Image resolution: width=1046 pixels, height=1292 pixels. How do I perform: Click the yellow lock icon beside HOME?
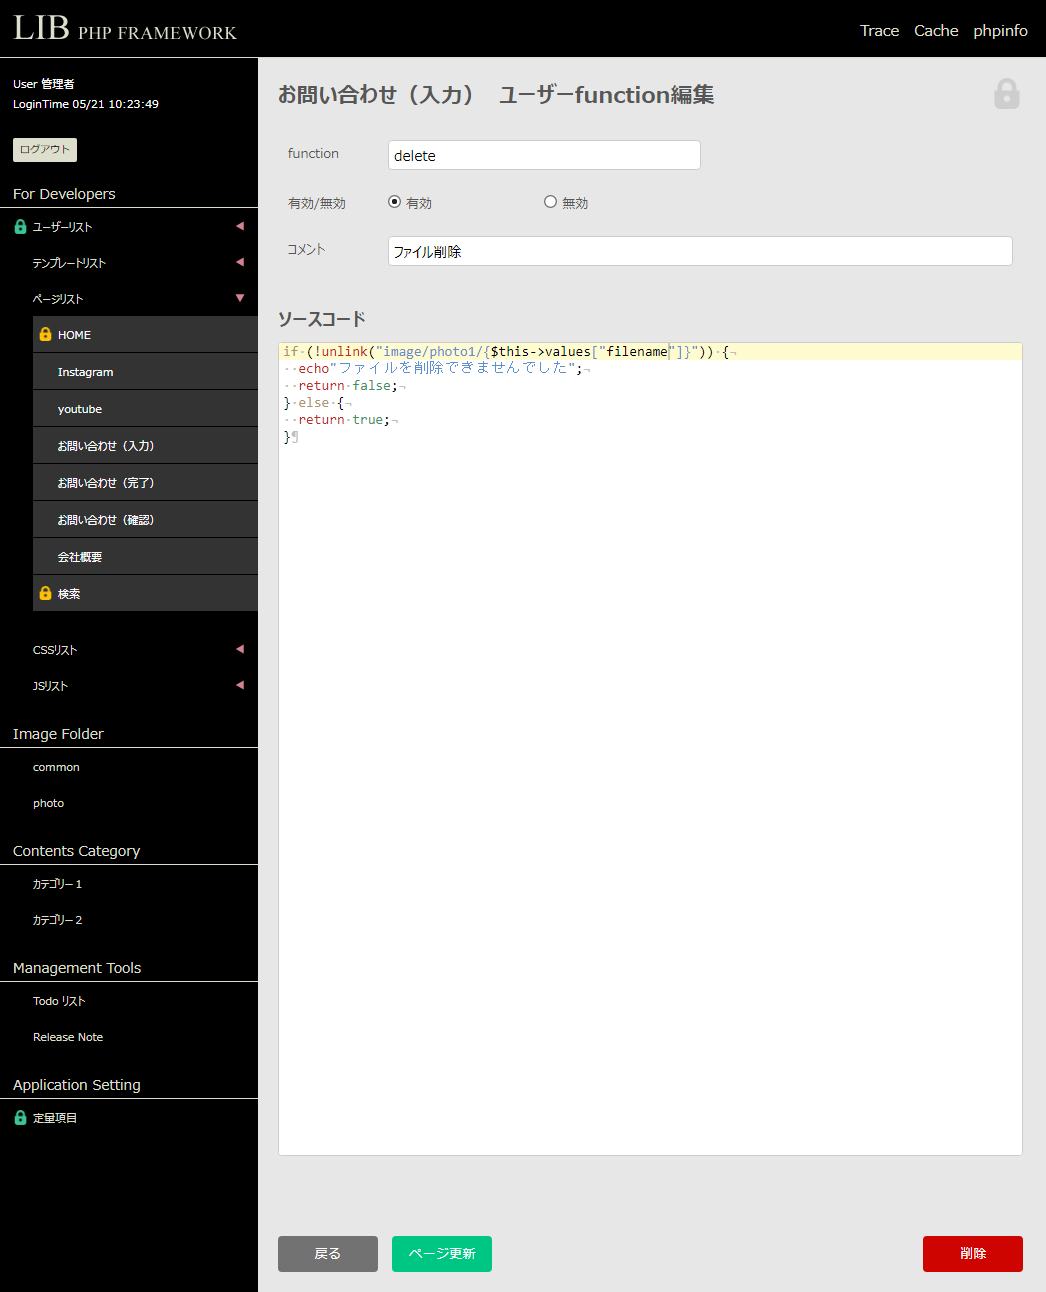pyautogui.click(x=45, y=335)
